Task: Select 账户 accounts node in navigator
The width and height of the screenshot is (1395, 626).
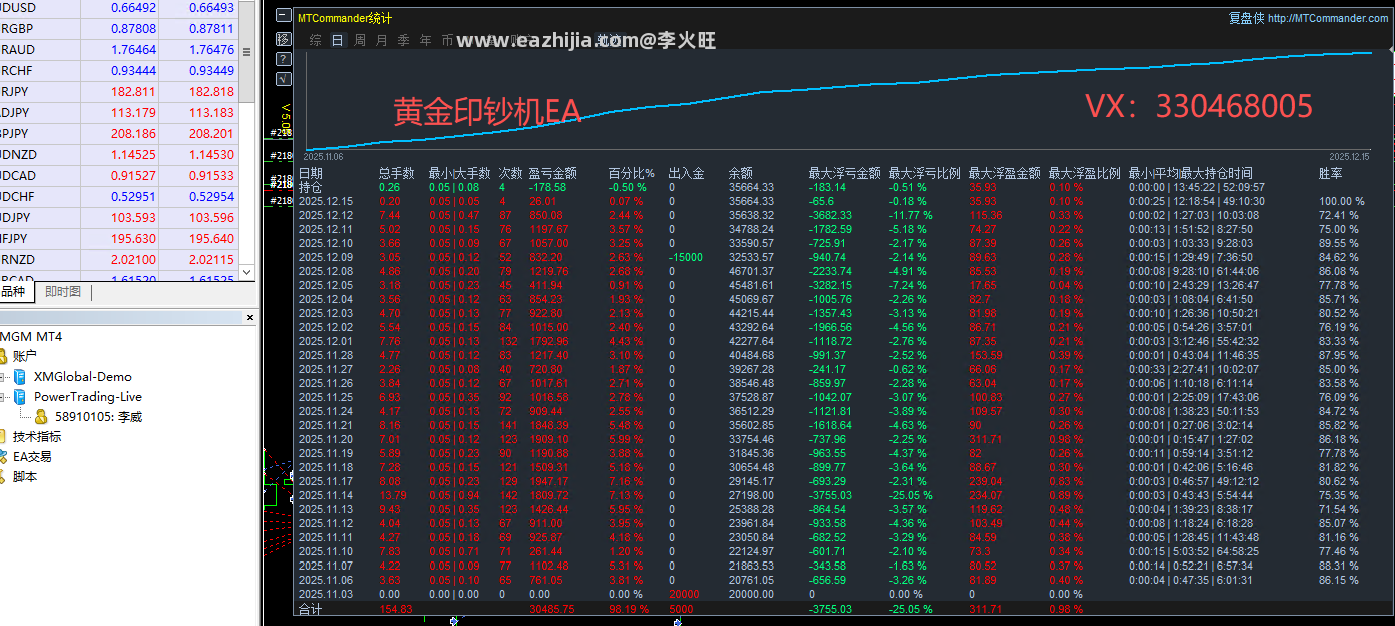Action: pos(25,356)
